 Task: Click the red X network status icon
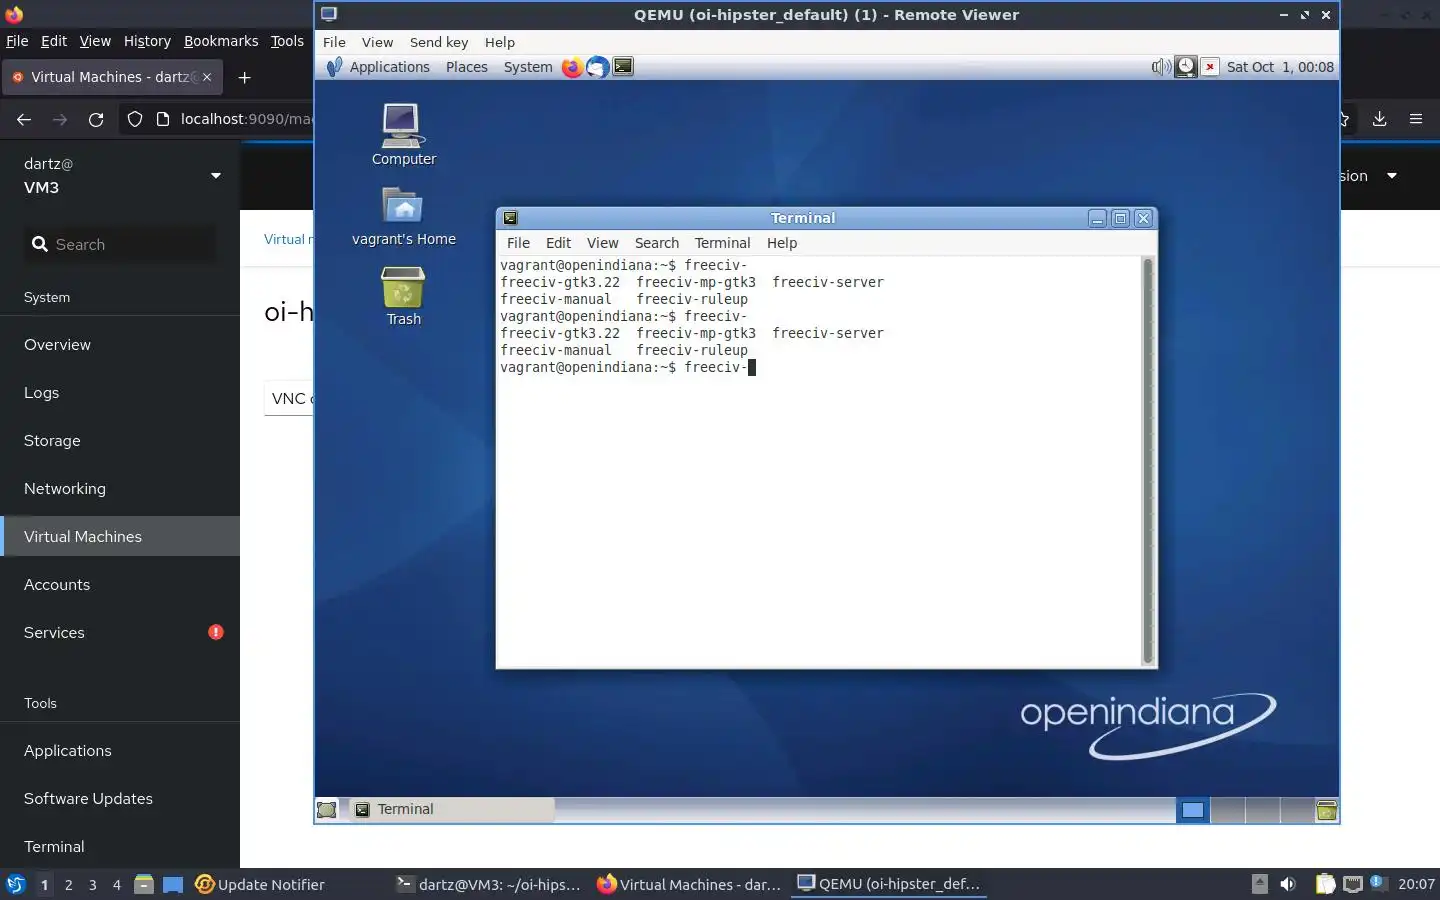pyautogui.click(x=1210, y=67)
